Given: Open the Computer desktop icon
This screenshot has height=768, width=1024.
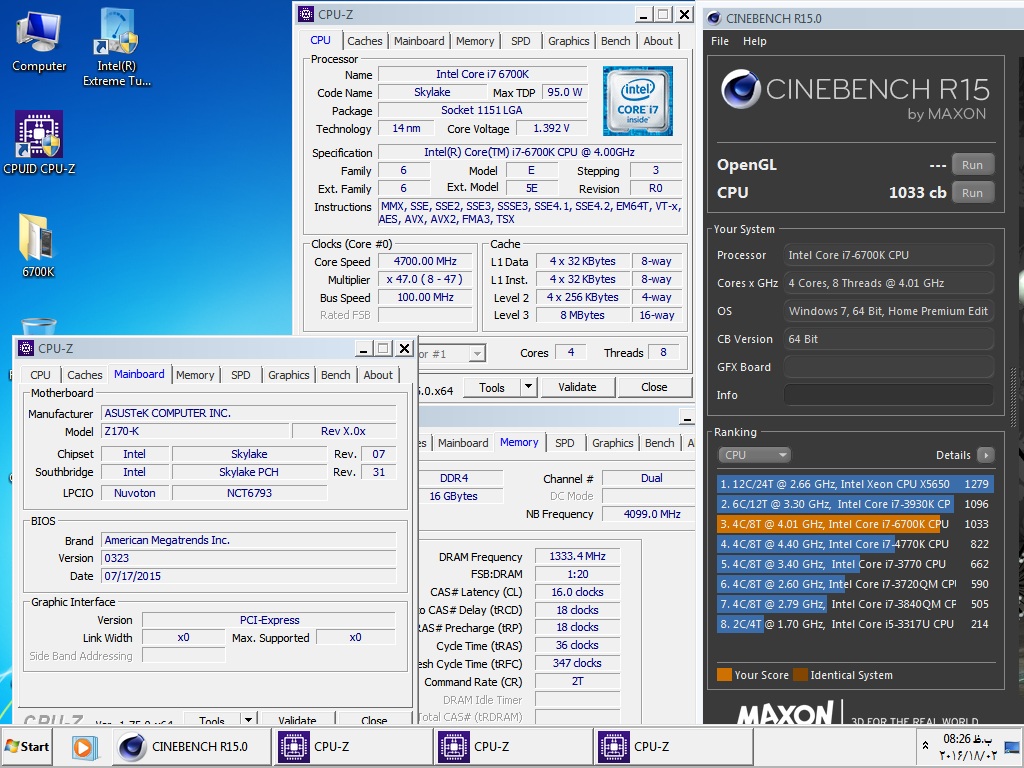Looking at the screenshot, I should click(39, 40).
